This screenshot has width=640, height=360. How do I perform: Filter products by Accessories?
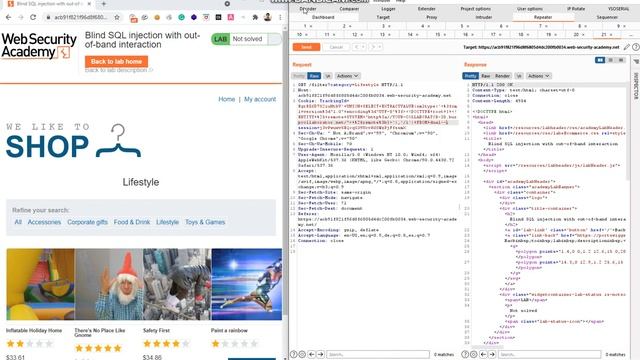(x=44, y=222)
